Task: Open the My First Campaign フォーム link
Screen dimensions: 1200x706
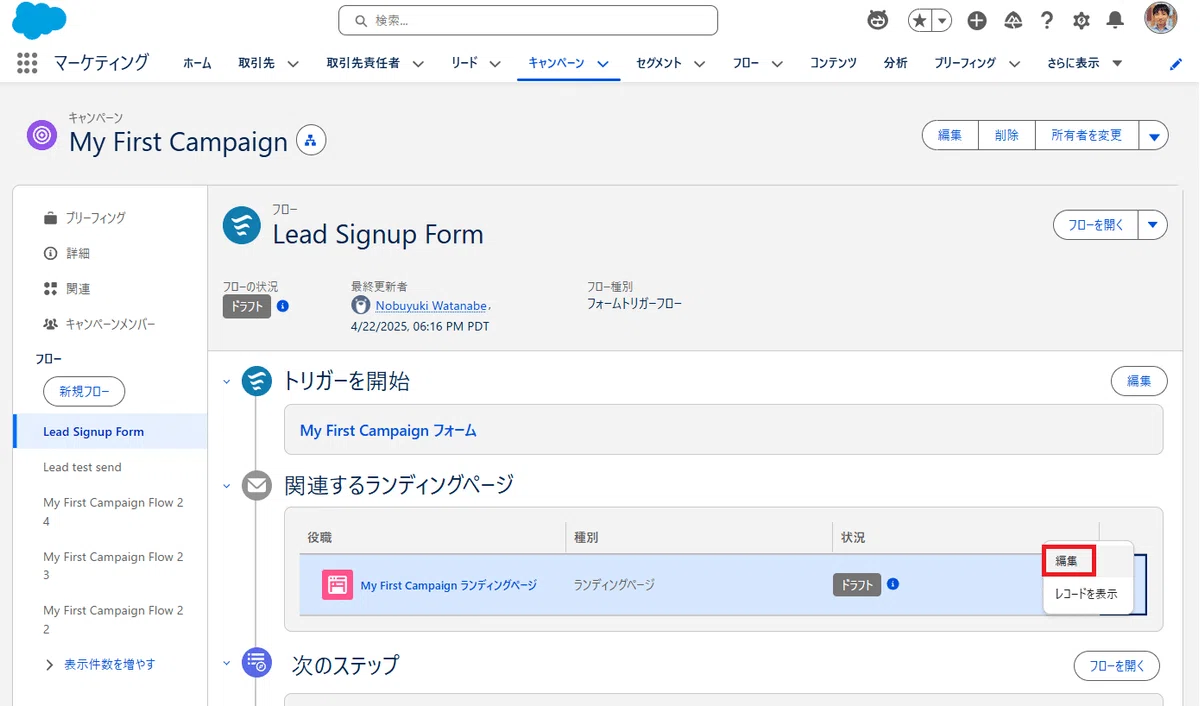Action: pyautogui.click(x=388, y=430)
